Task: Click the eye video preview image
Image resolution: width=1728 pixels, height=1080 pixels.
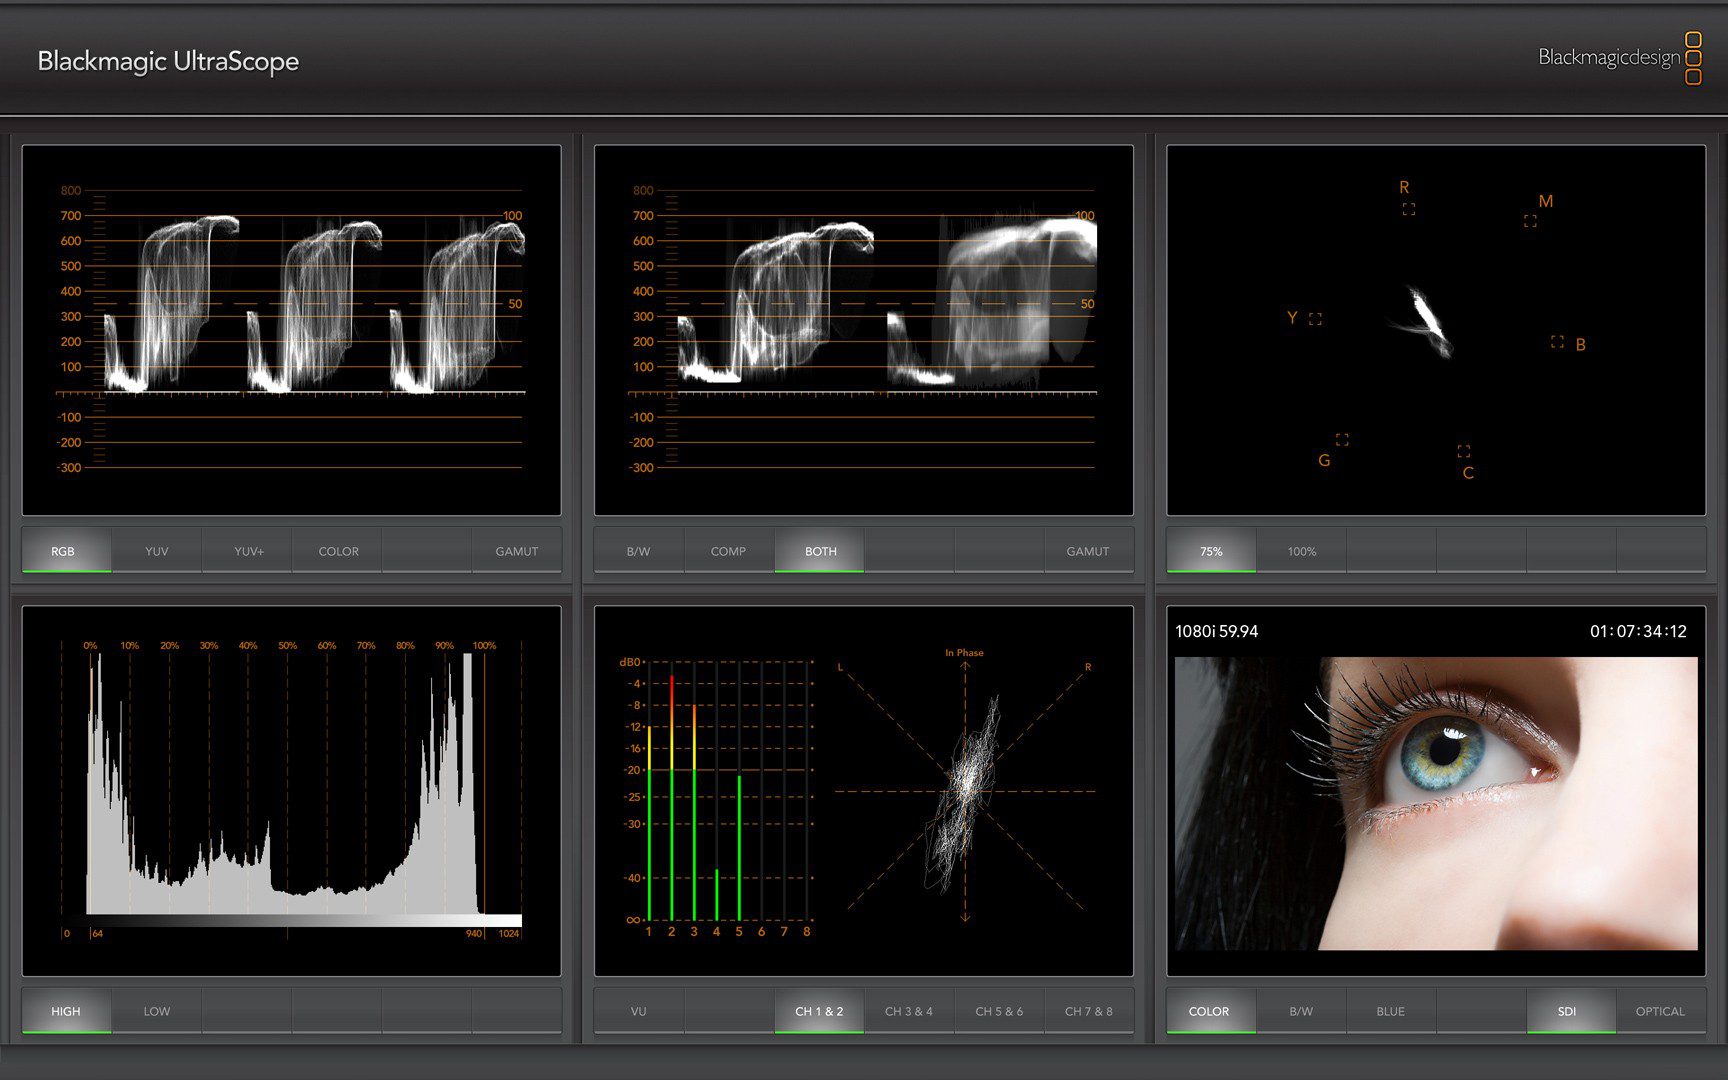Action: click(x=1436, y=803)
